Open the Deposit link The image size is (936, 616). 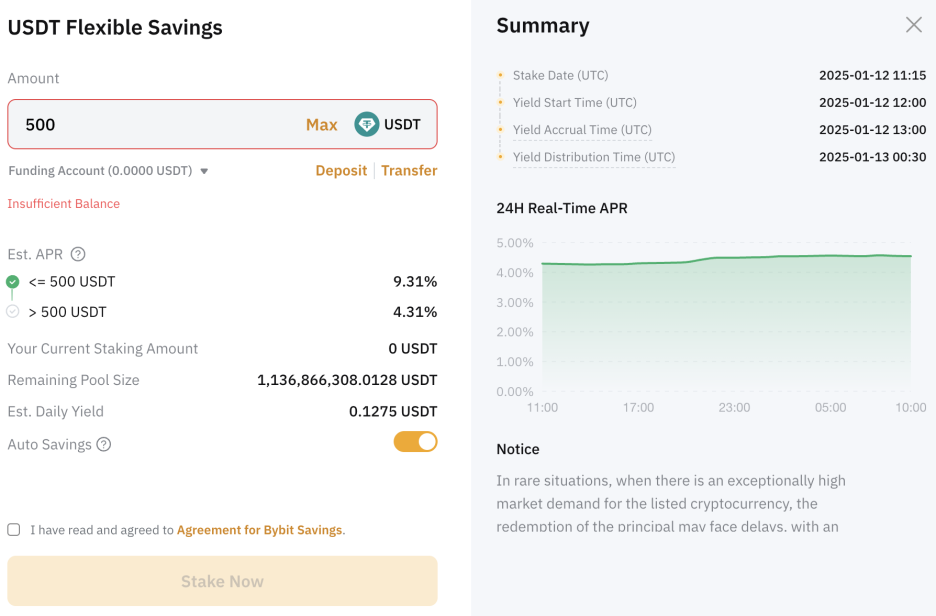[x=341, y=171]
